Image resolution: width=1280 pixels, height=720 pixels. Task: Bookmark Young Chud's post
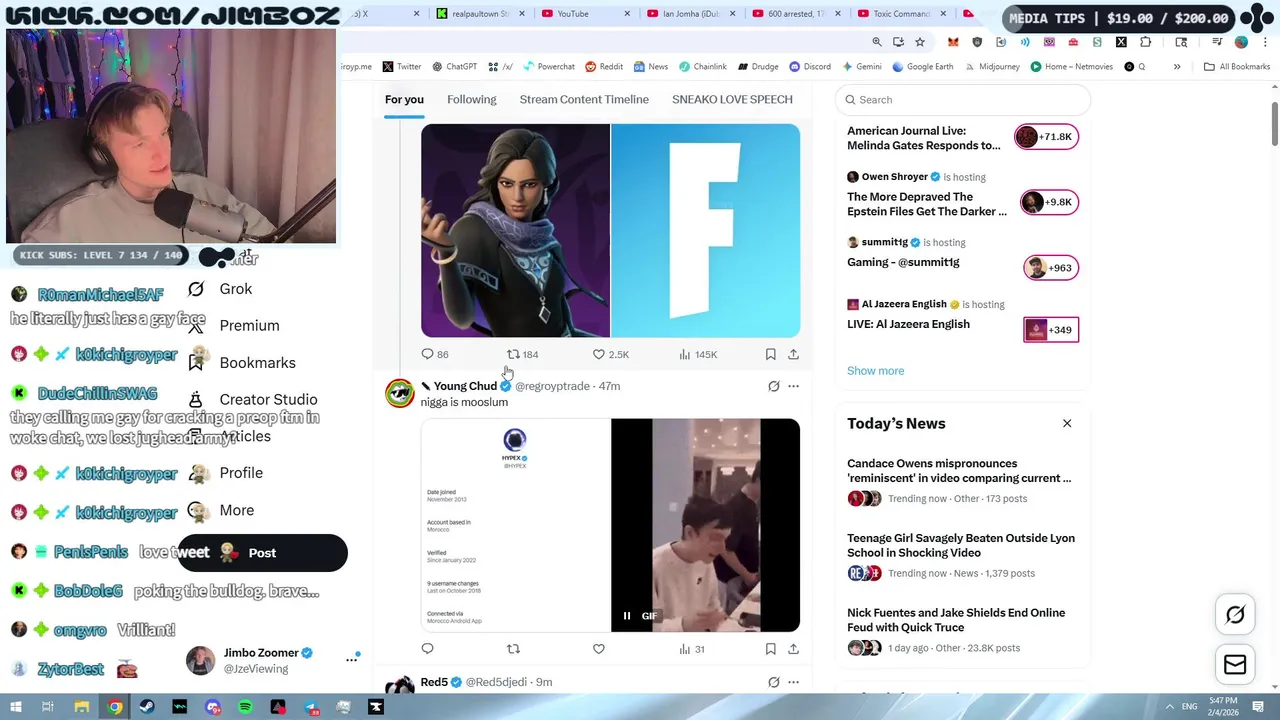point(770,649)
